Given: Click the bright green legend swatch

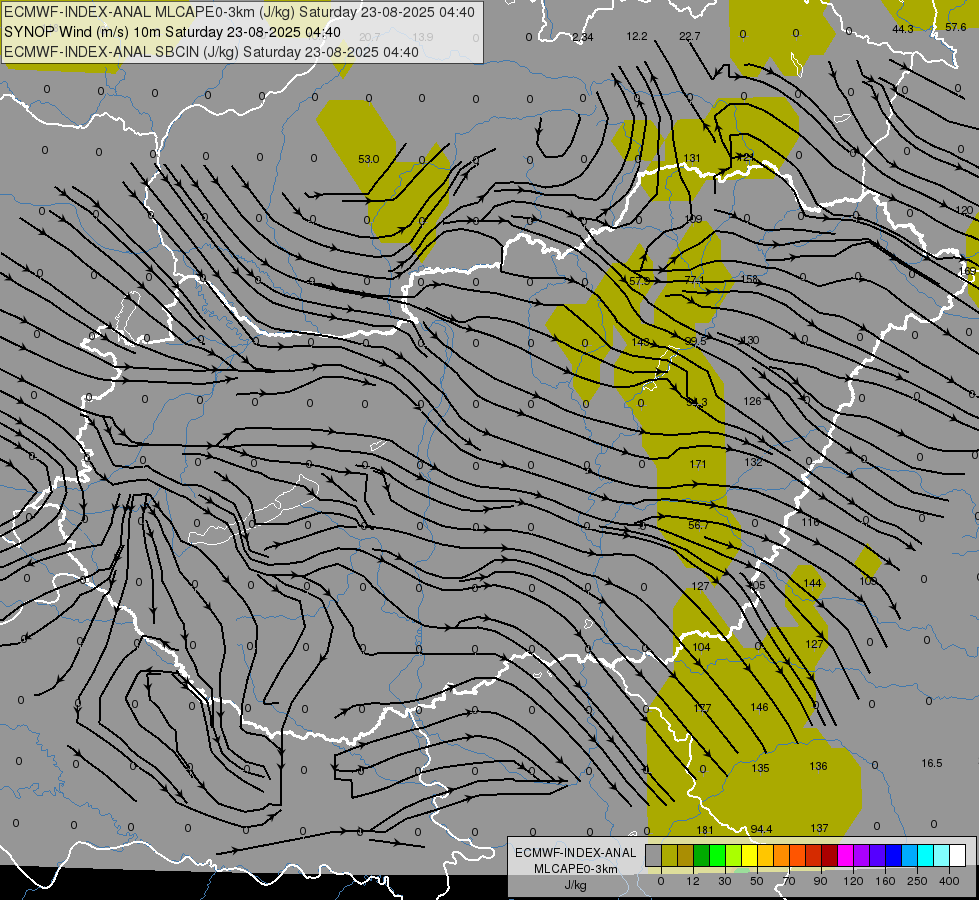Looking at the screenshot, I should [x=717, y=855].
